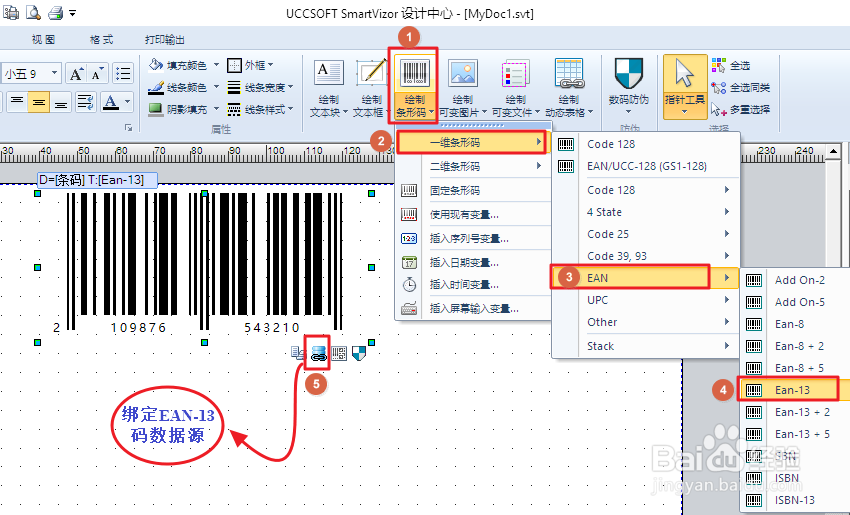This screenshot has width=850, height=515.
Task: Click the text wrap direction icon
Action: pos(86,101)
